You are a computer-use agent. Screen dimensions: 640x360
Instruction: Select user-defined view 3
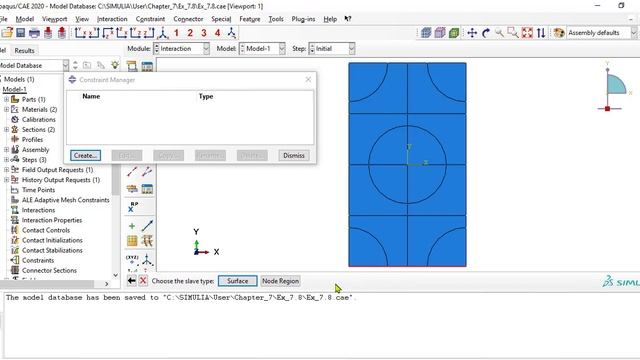204,33
